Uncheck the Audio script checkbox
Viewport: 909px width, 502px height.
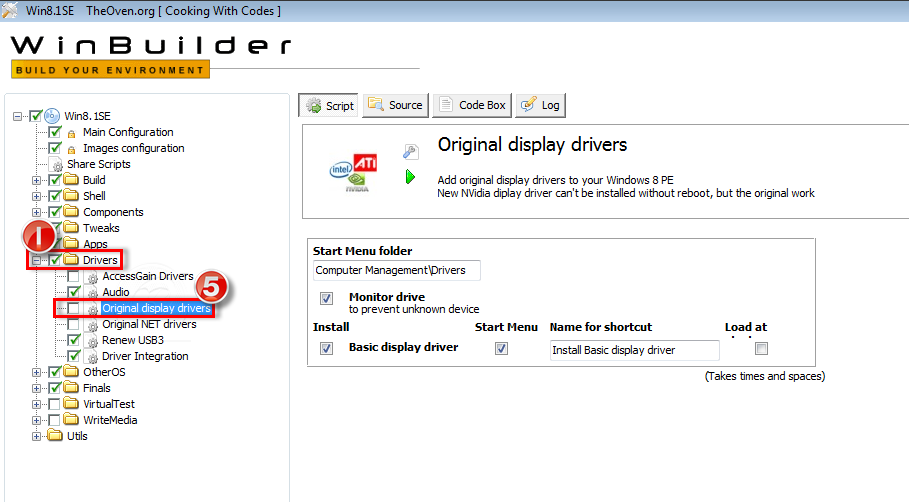74,292
